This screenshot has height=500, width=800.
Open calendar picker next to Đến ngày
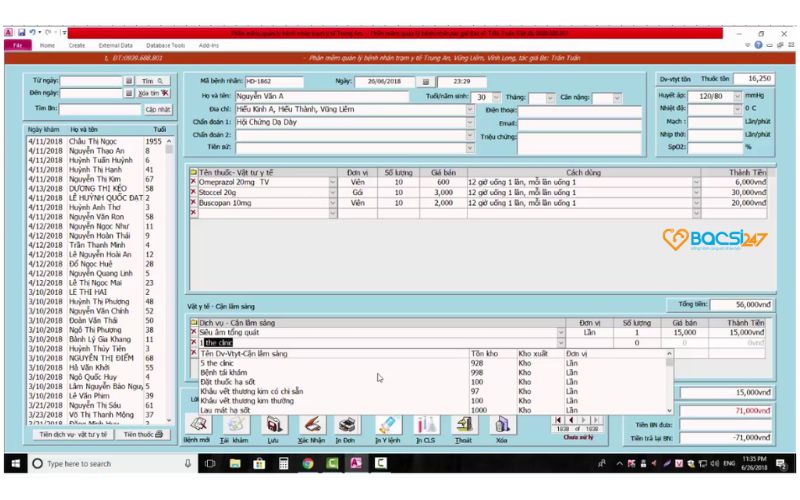(x=129, y=93)
